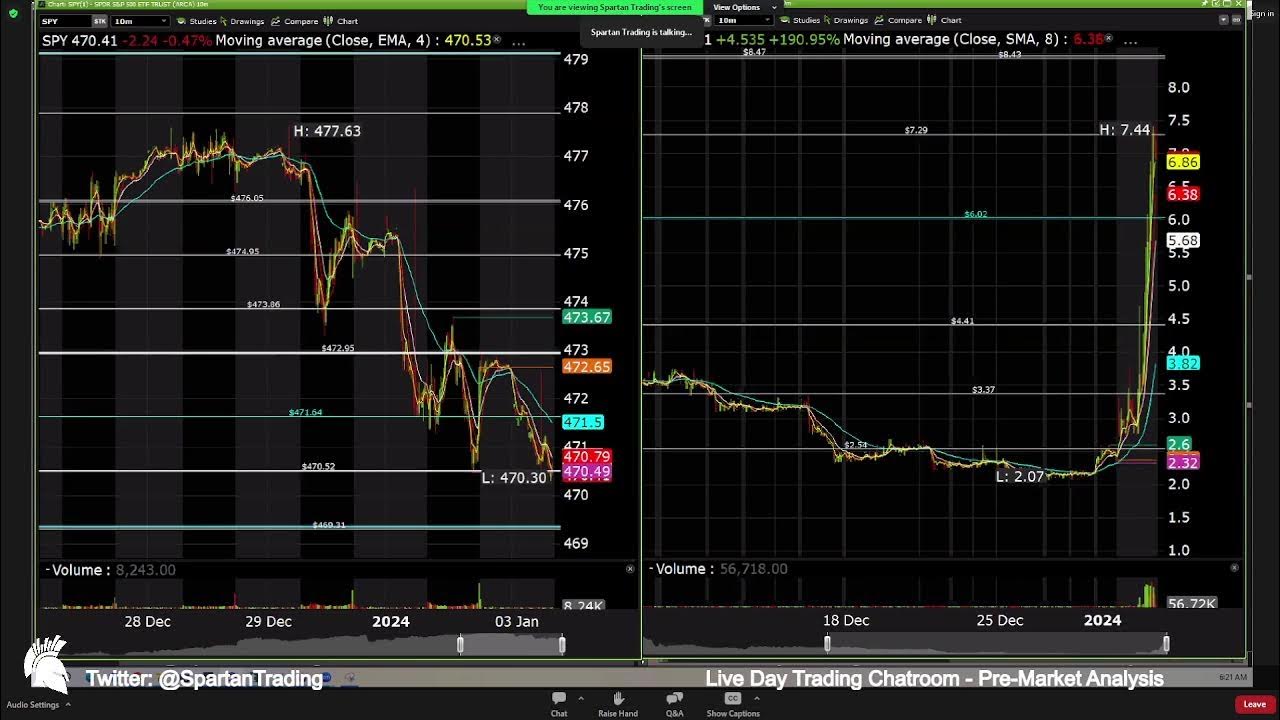
Task: Open Compare in the right chart toolbar
Action: pyautogui.click(x=899, y=20)
